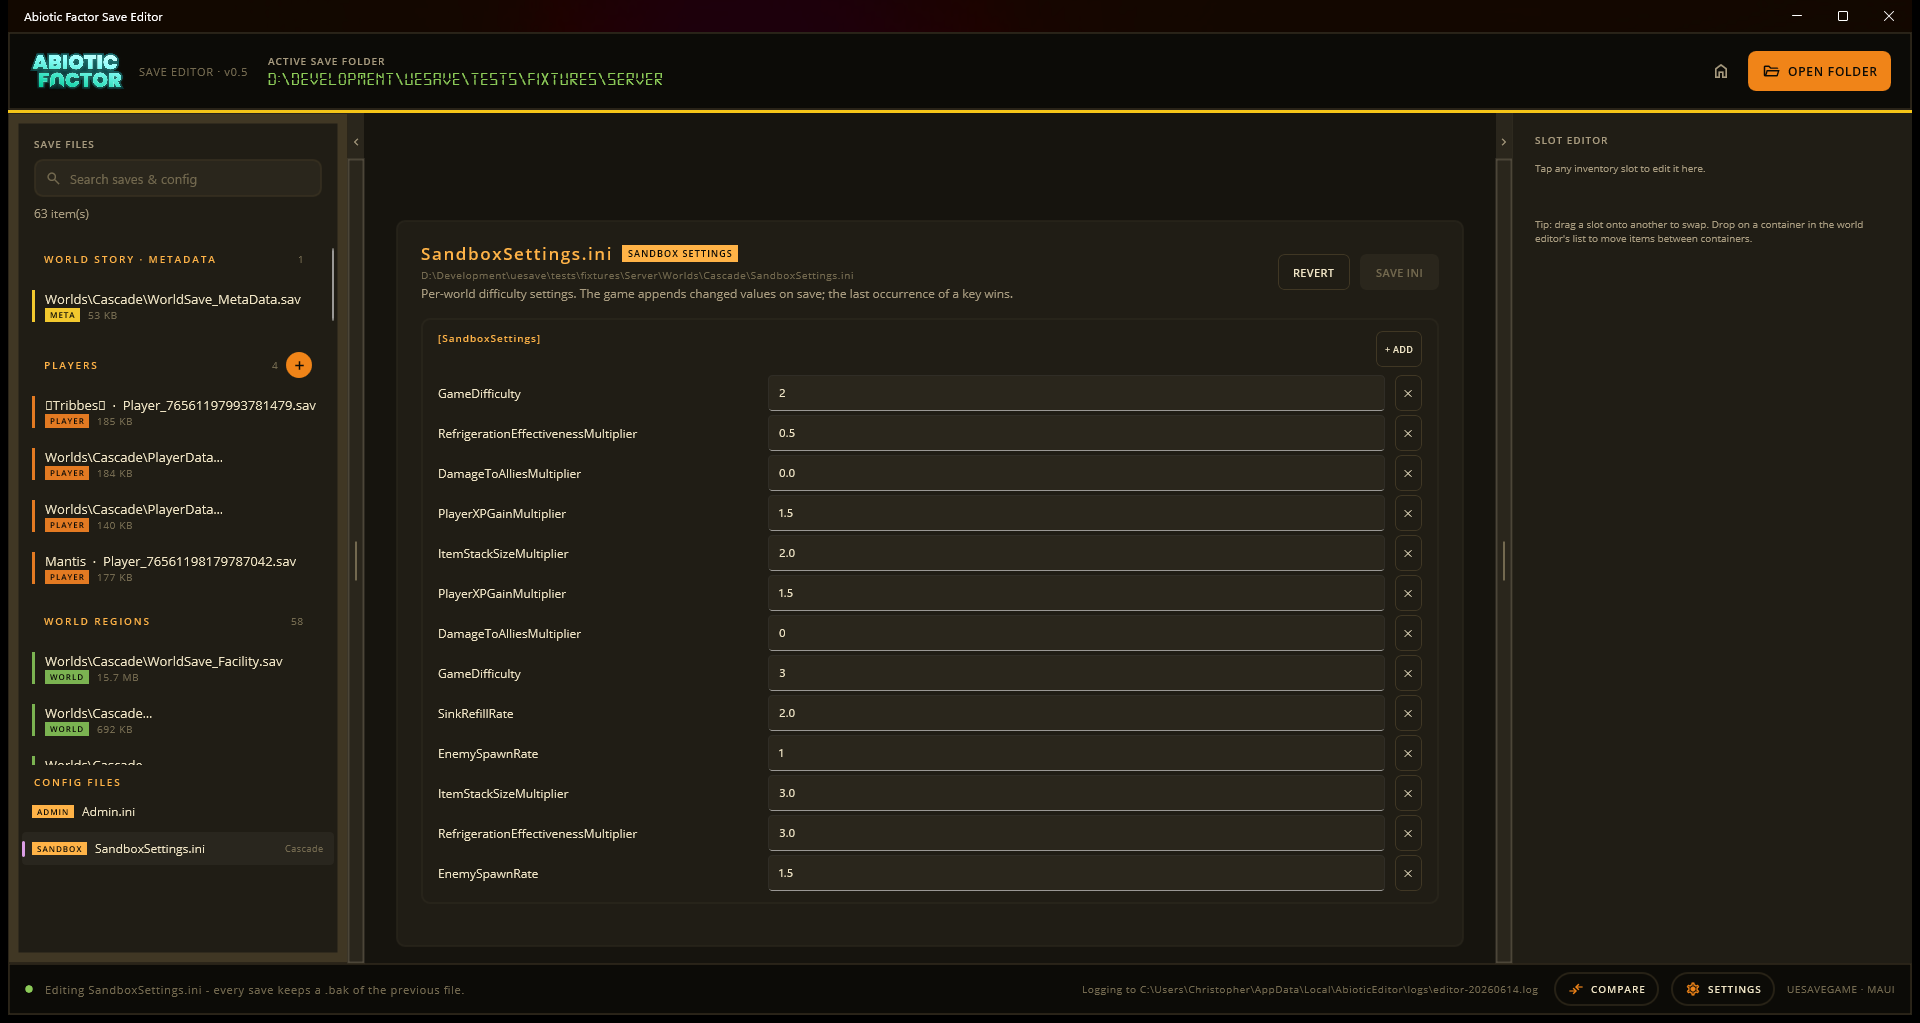Click the green status indicator dot
The height and width of the screenshot is (1023, 1920).
coord(29,989)
